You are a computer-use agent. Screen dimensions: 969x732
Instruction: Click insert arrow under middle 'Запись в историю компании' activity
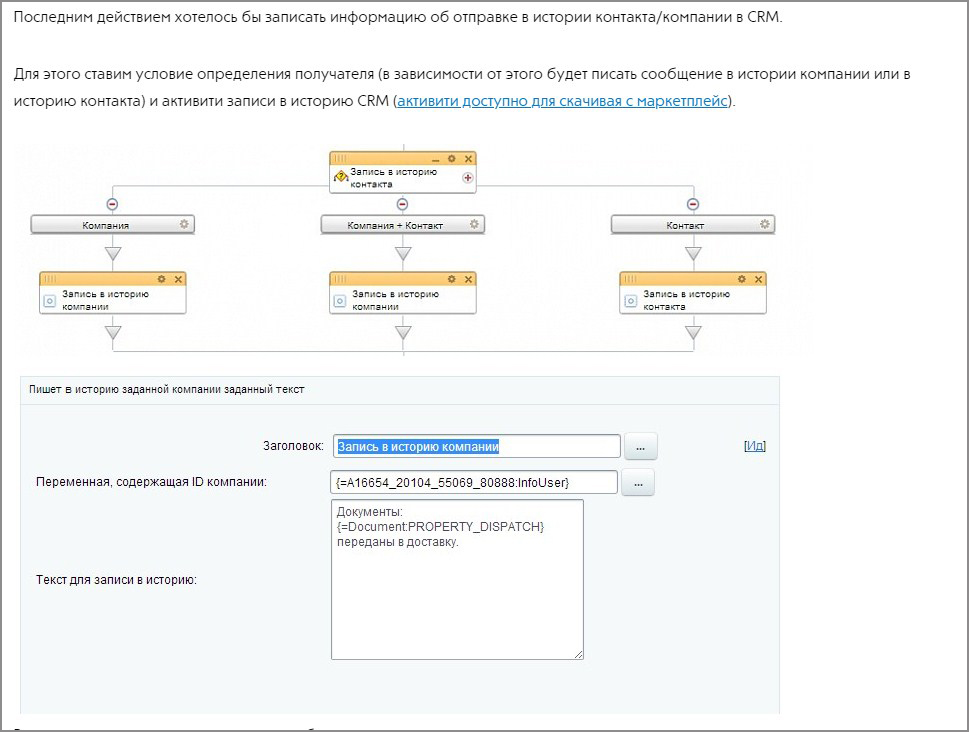(x=403, y=333)
